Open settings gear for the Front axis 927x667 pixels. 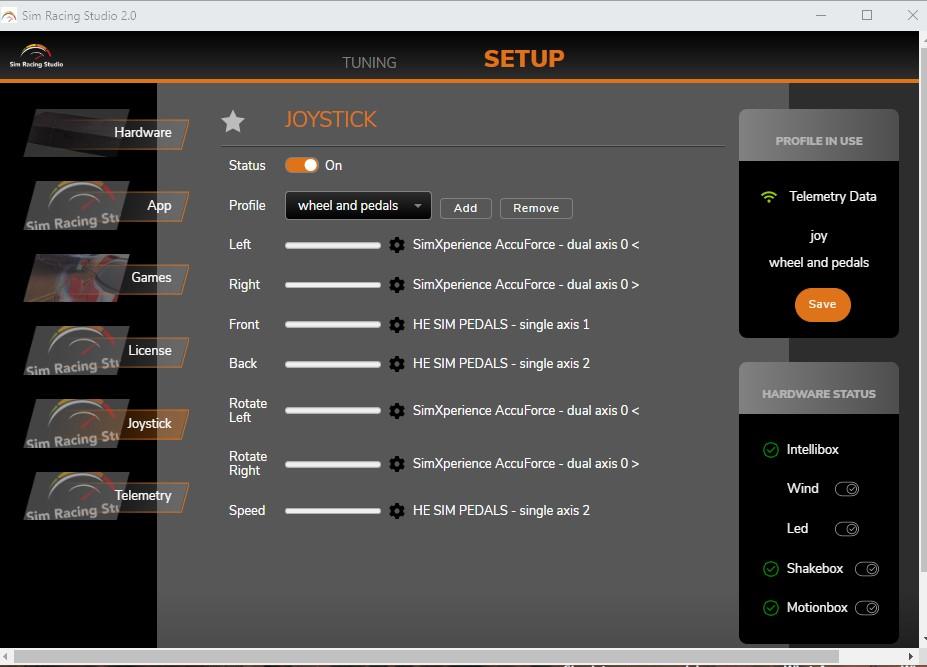pyautogui.click(x=396, y=324)
